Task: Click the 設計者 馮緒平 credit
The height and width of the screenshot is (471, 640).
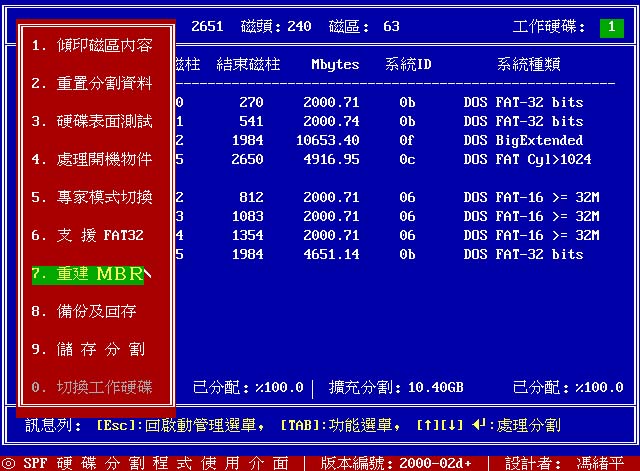Action: [x=564, y=463]
